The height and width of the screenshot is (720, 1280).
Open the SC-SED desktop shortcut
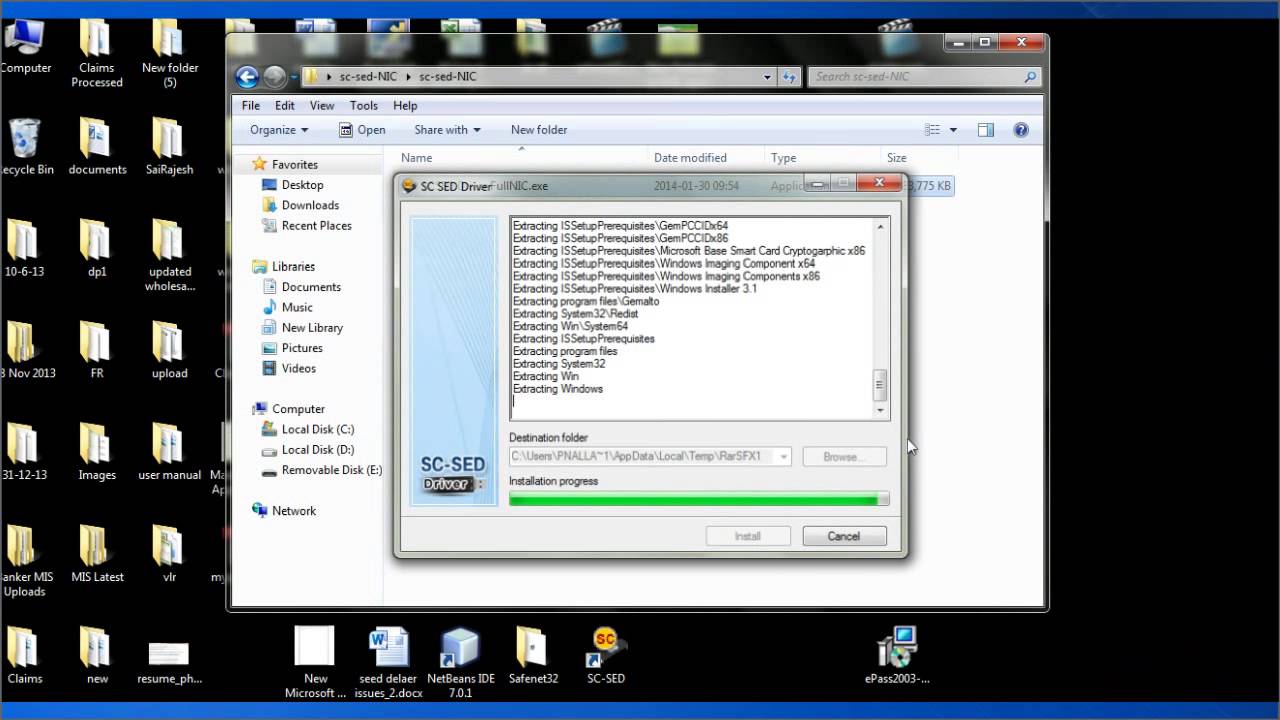[x=605, y=656]
